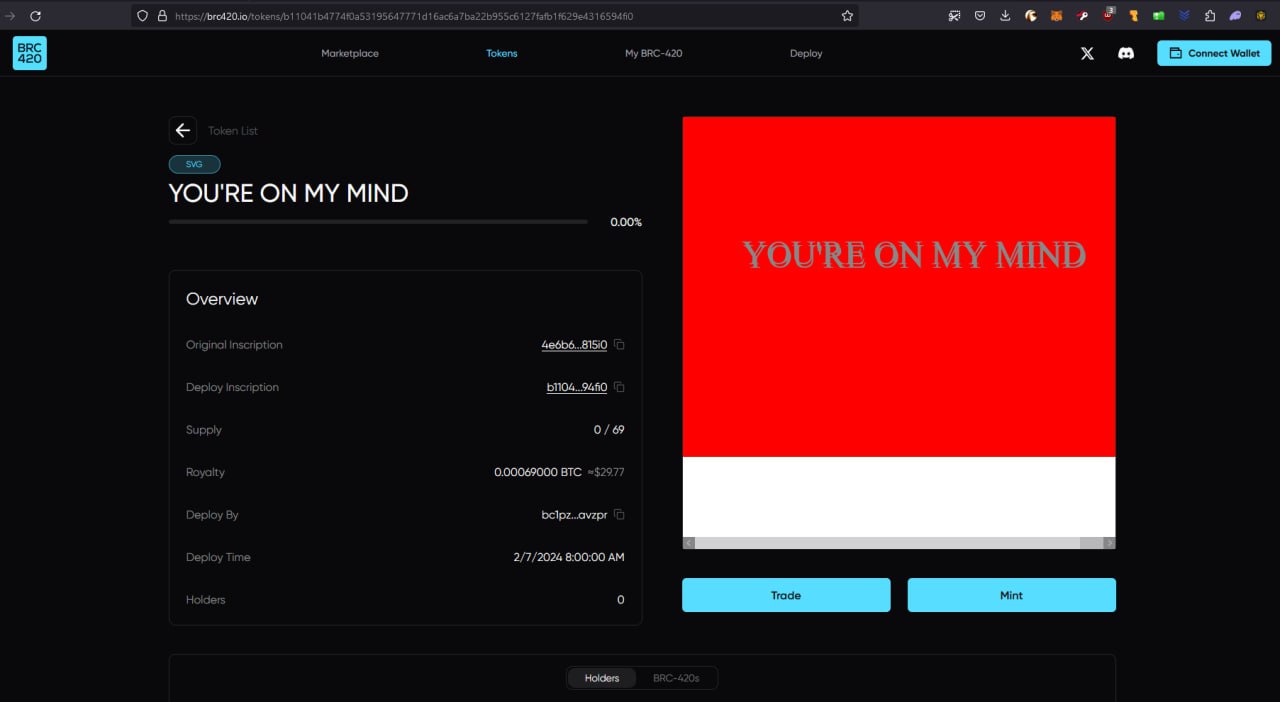Click the 0.00069000 BTC royalty value
The height and width of the screenshot is (702, 1280).
(538, 472)
